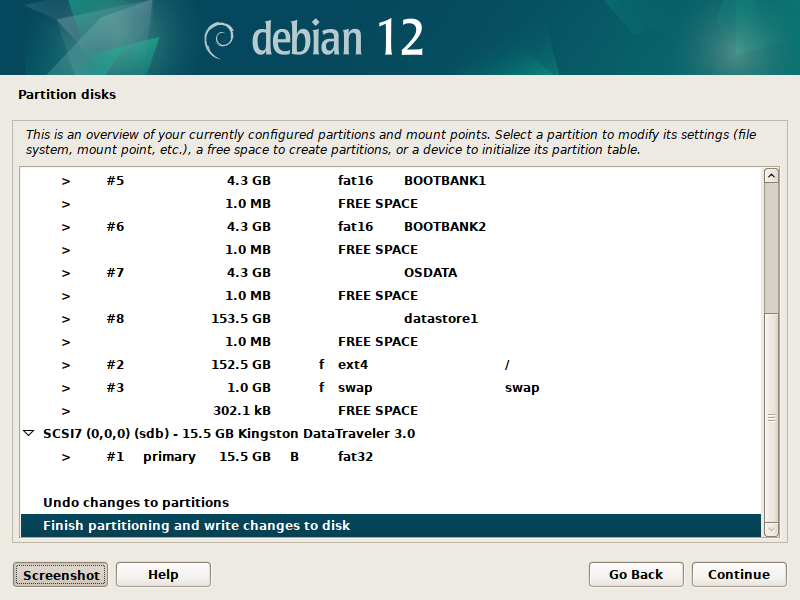Click the fat32 filesystem label

(355, 457)
